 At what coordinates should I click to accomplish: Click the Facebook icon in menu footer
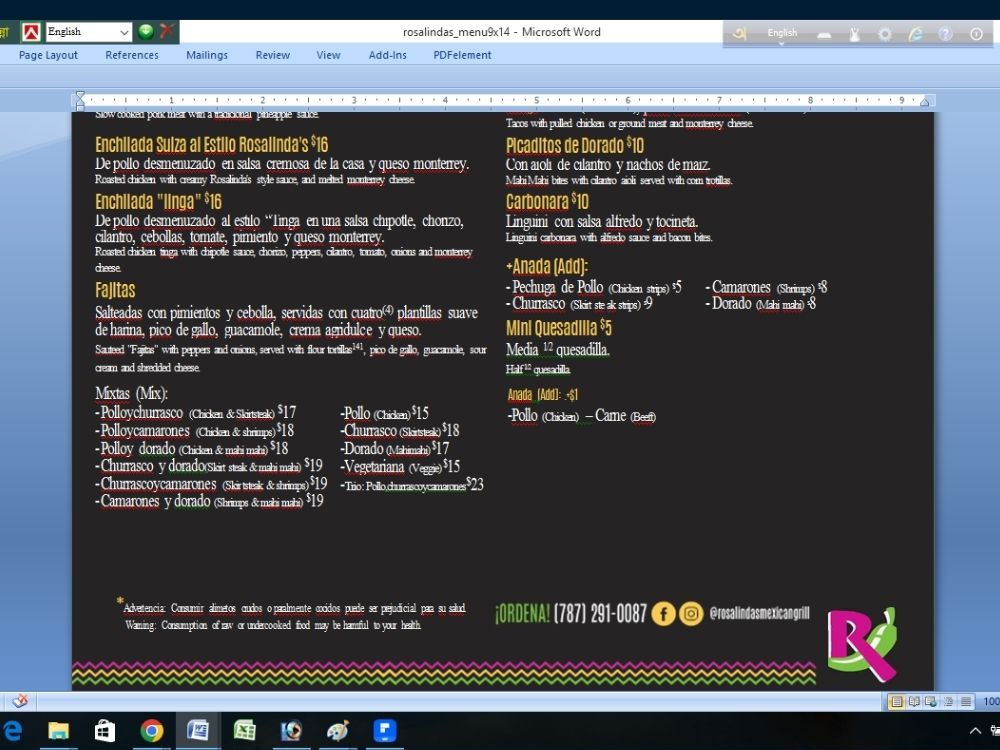click(663, 614)
